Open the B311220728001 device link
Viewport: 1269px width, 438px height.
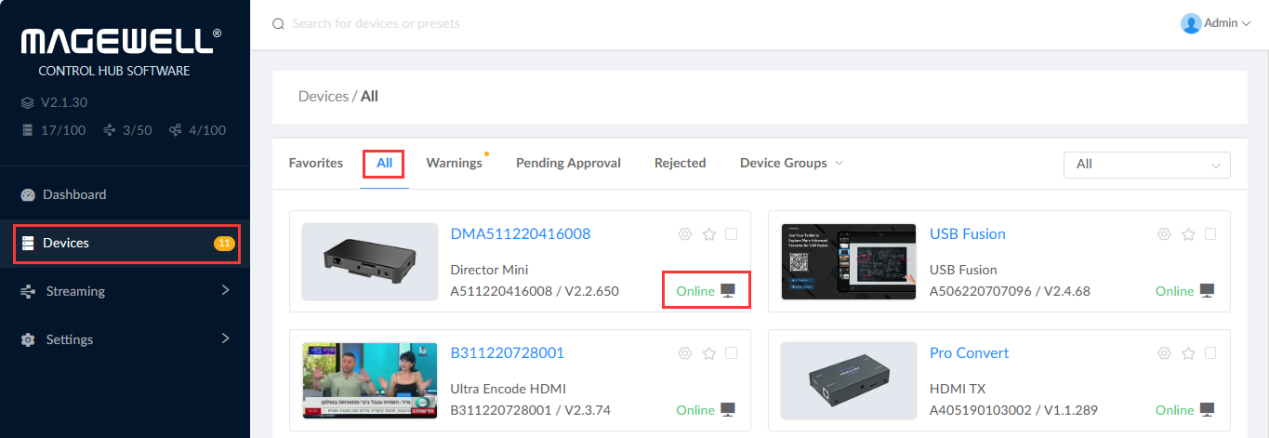click(508, 353)
